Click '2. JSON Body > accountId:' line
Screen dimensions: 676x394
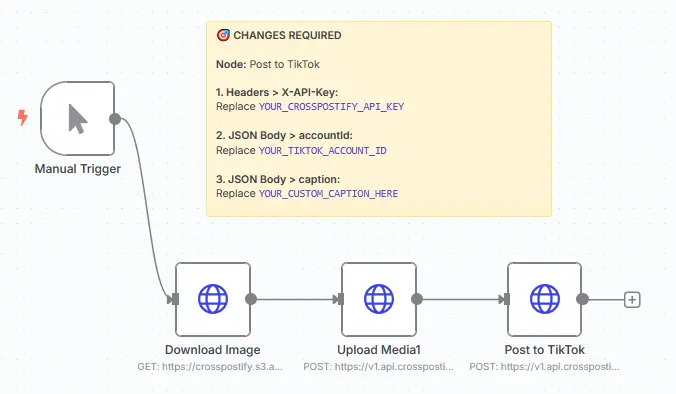[284, 135]
